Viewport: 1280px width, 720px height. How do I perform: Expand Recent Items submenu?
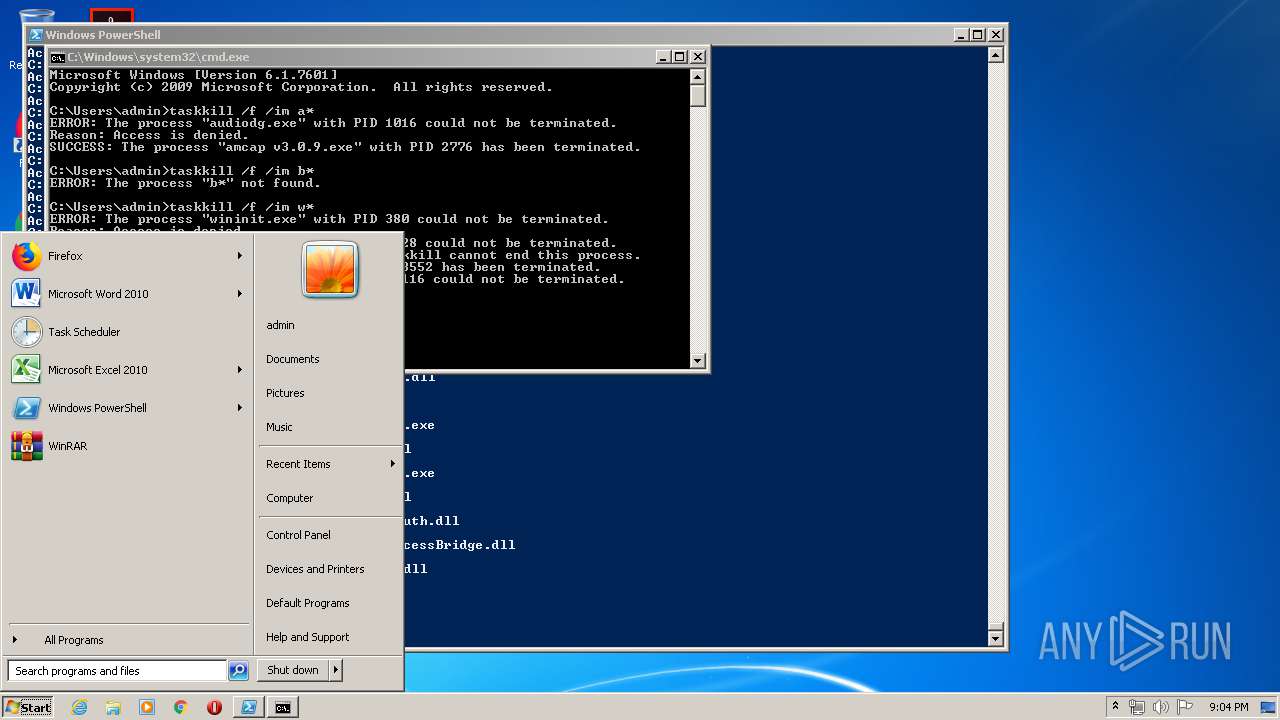(x=393, y=464)
